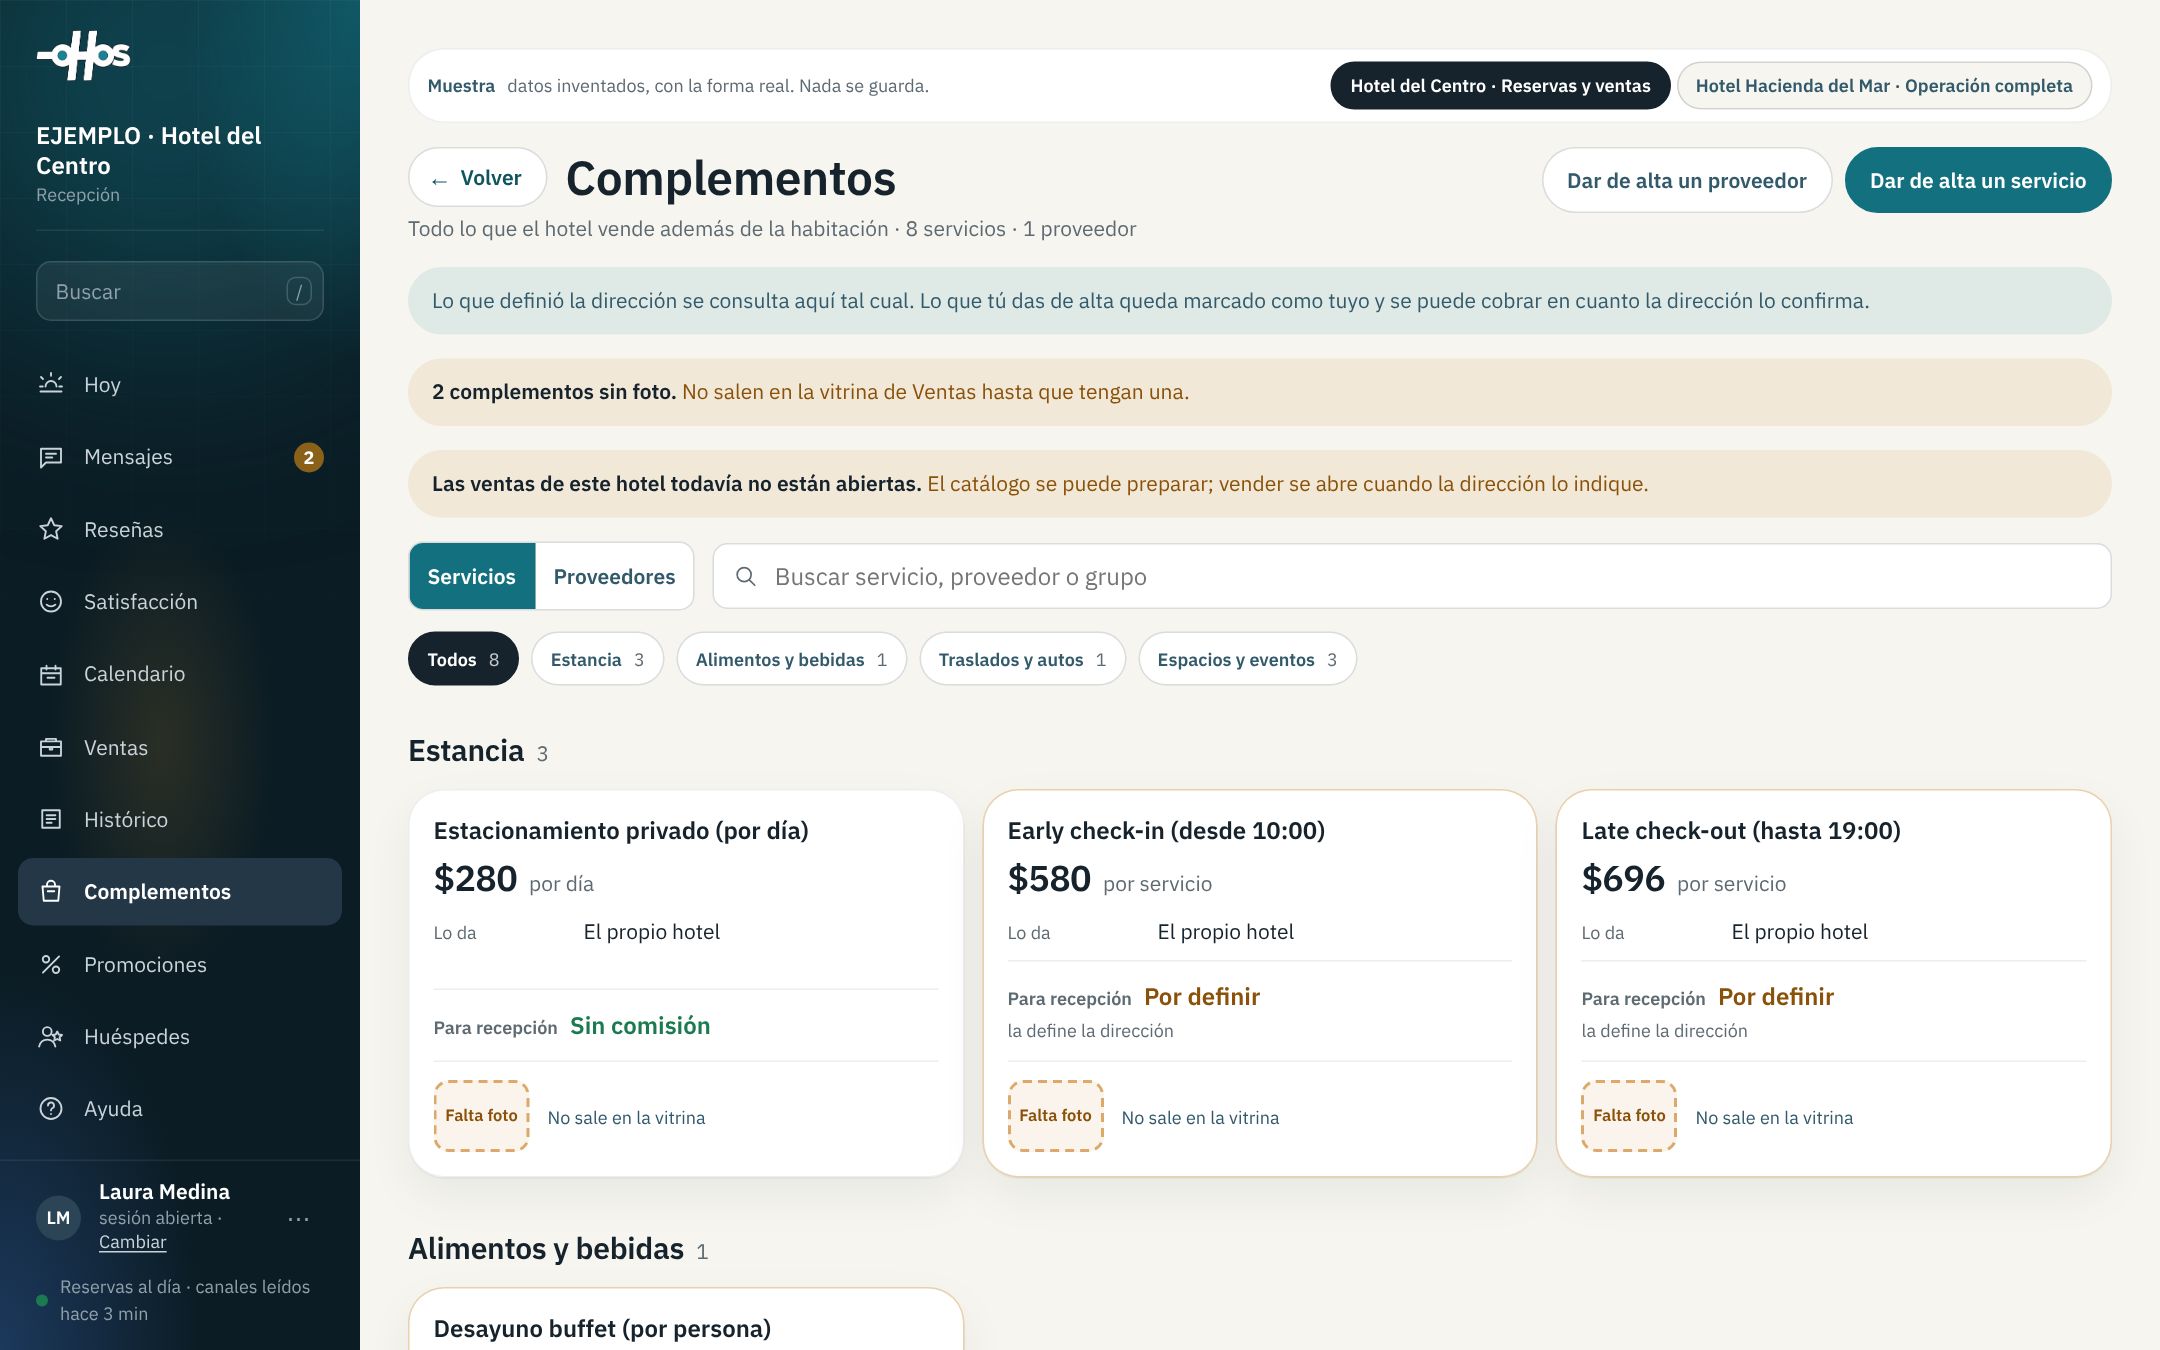2160x1350 pixels.
Task: Click the Reseñas star icon
Action: [x=51, y=529]
